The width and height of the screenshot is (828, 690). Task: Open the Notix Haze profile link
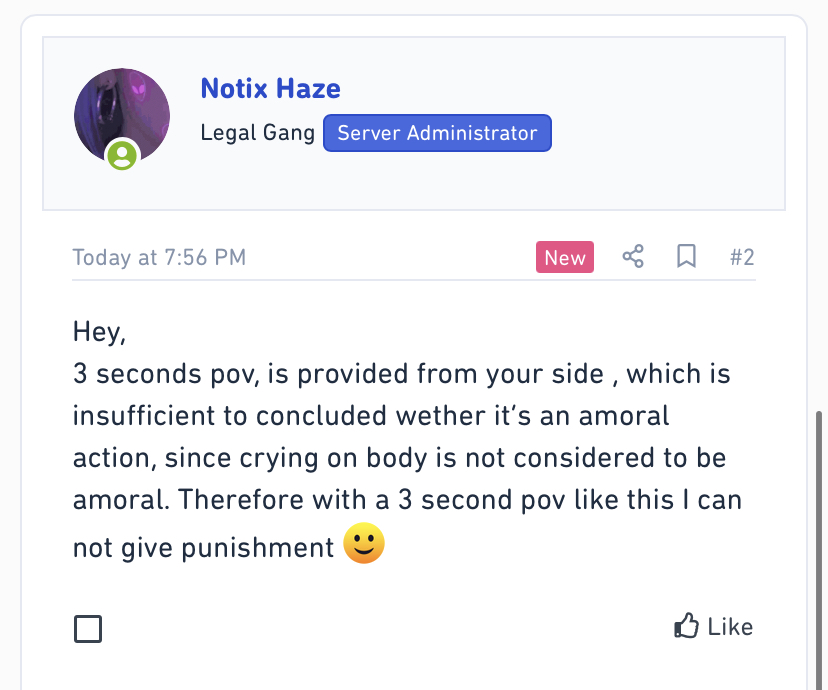(x=270, y=88)
